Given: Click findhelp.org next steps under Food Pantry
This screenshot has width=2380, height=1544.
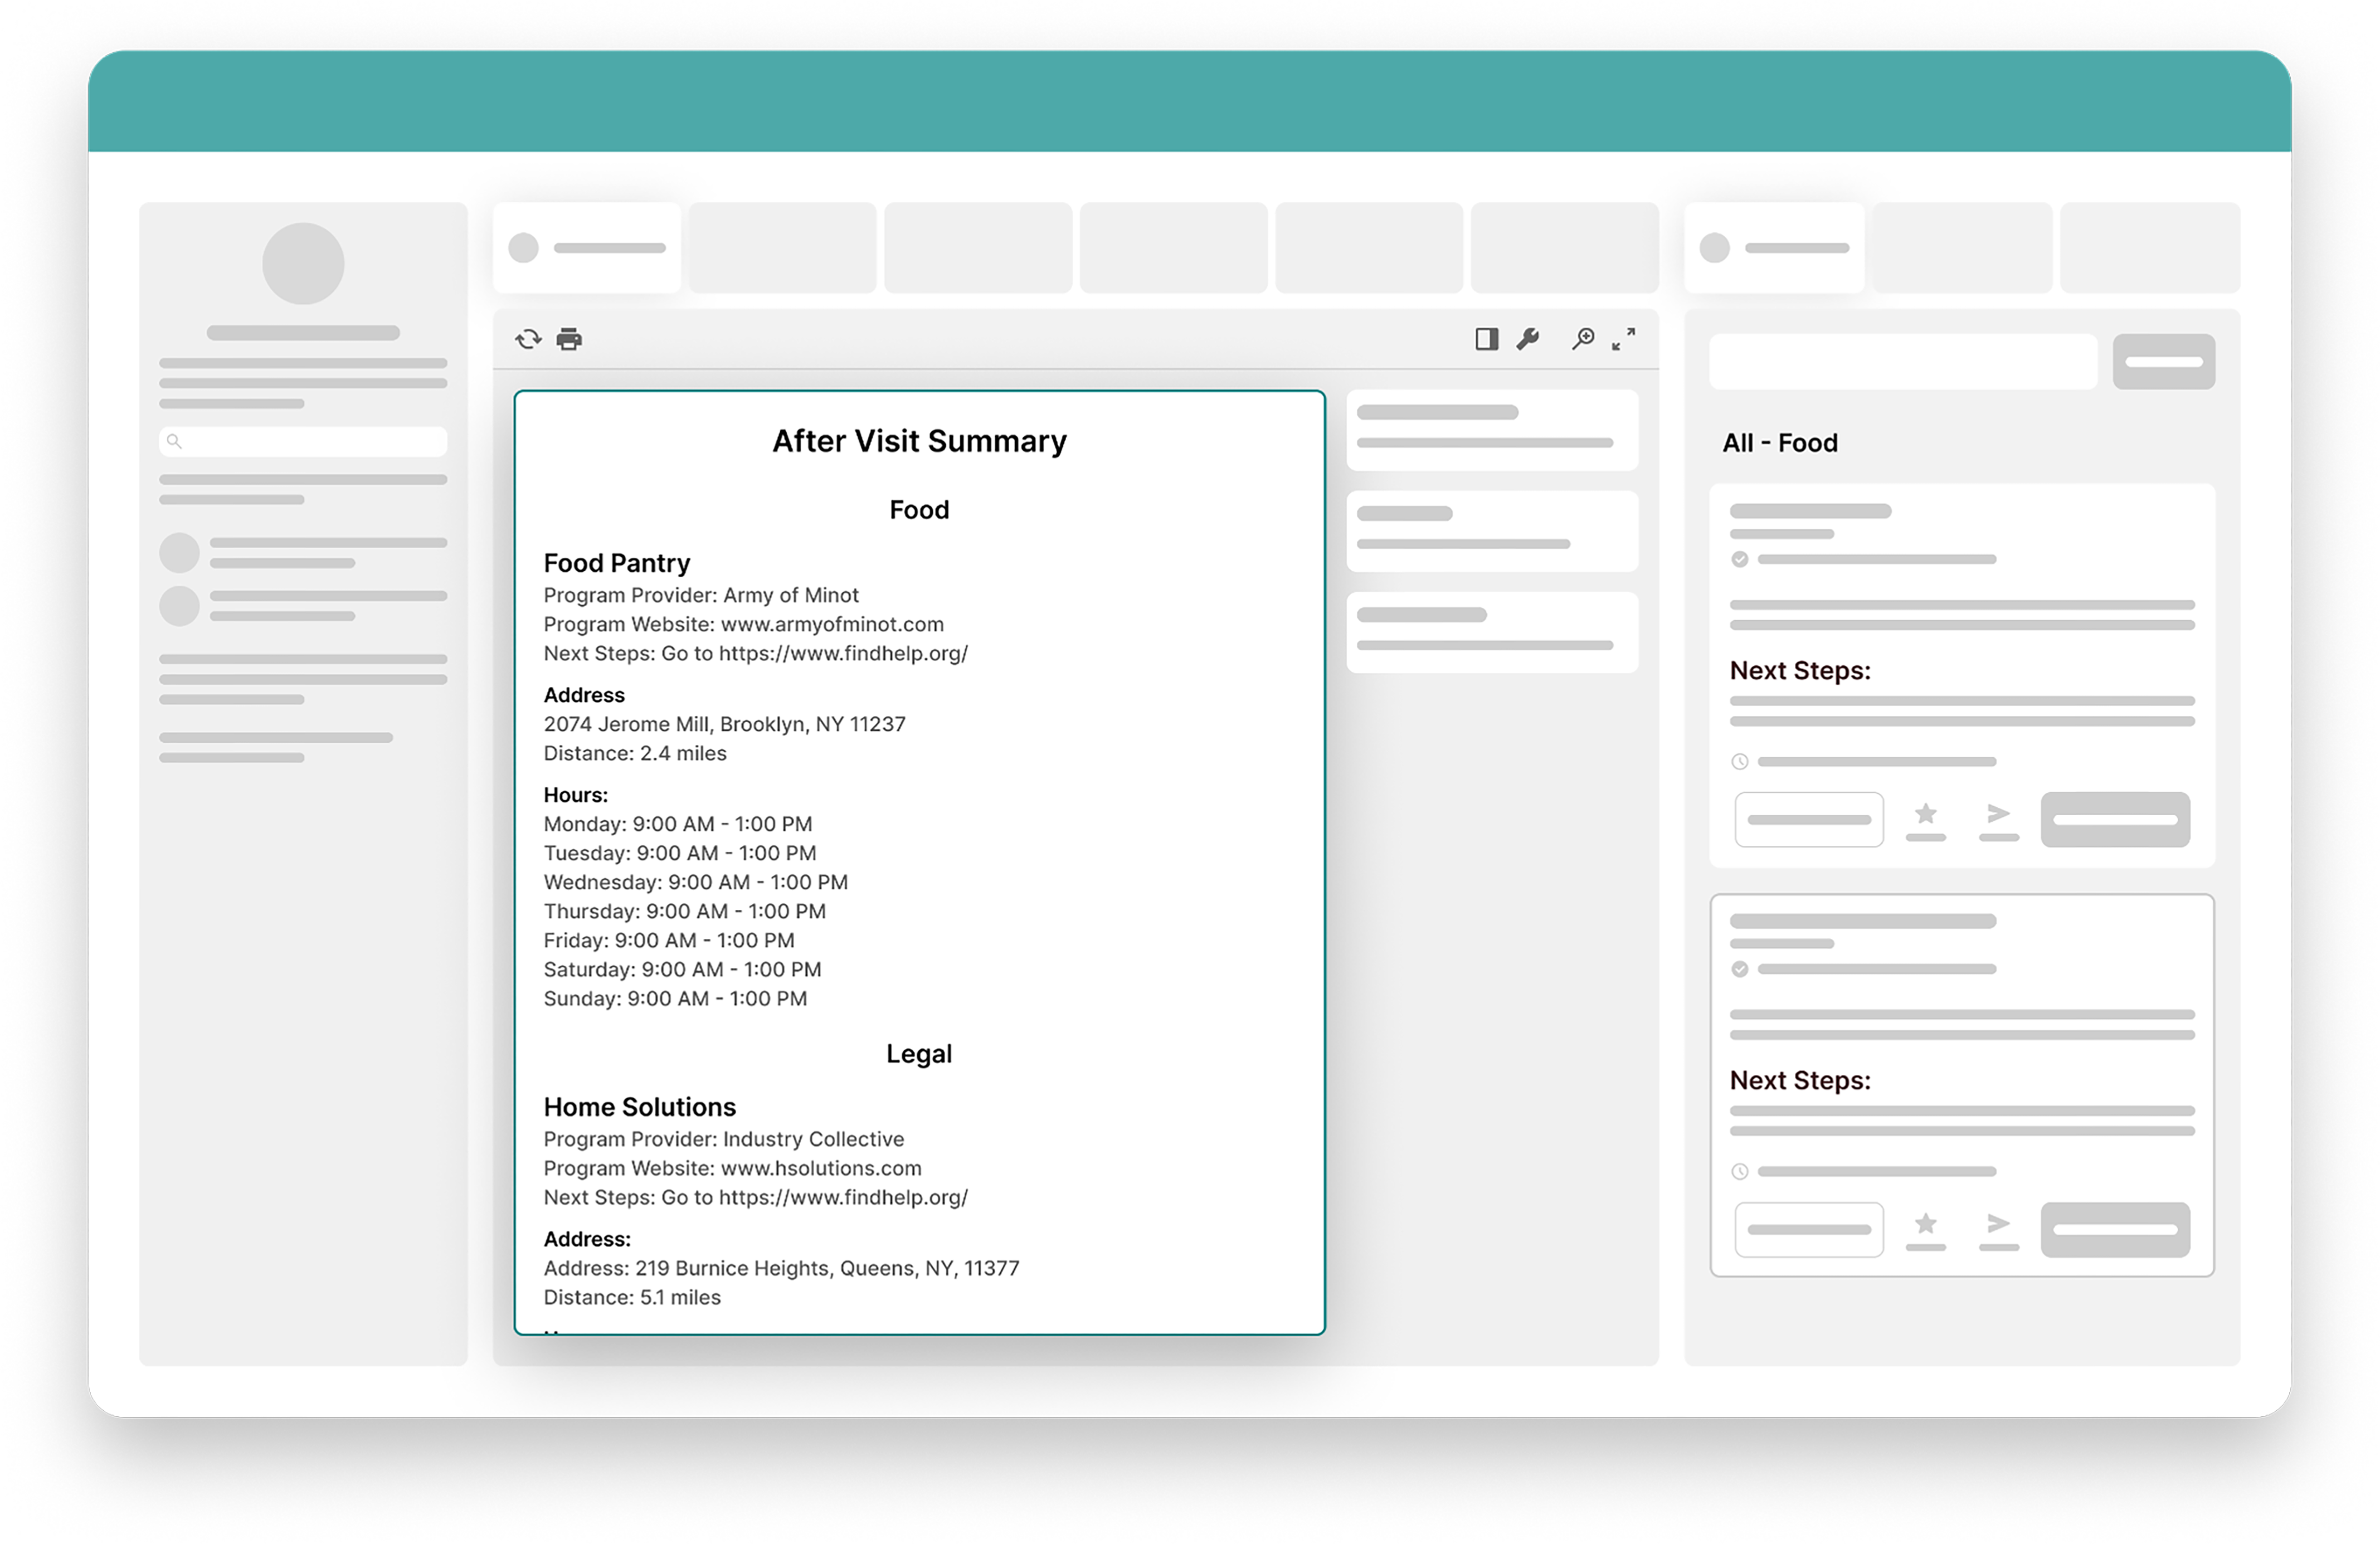Looking at the screenshot, I should point(755,653).
